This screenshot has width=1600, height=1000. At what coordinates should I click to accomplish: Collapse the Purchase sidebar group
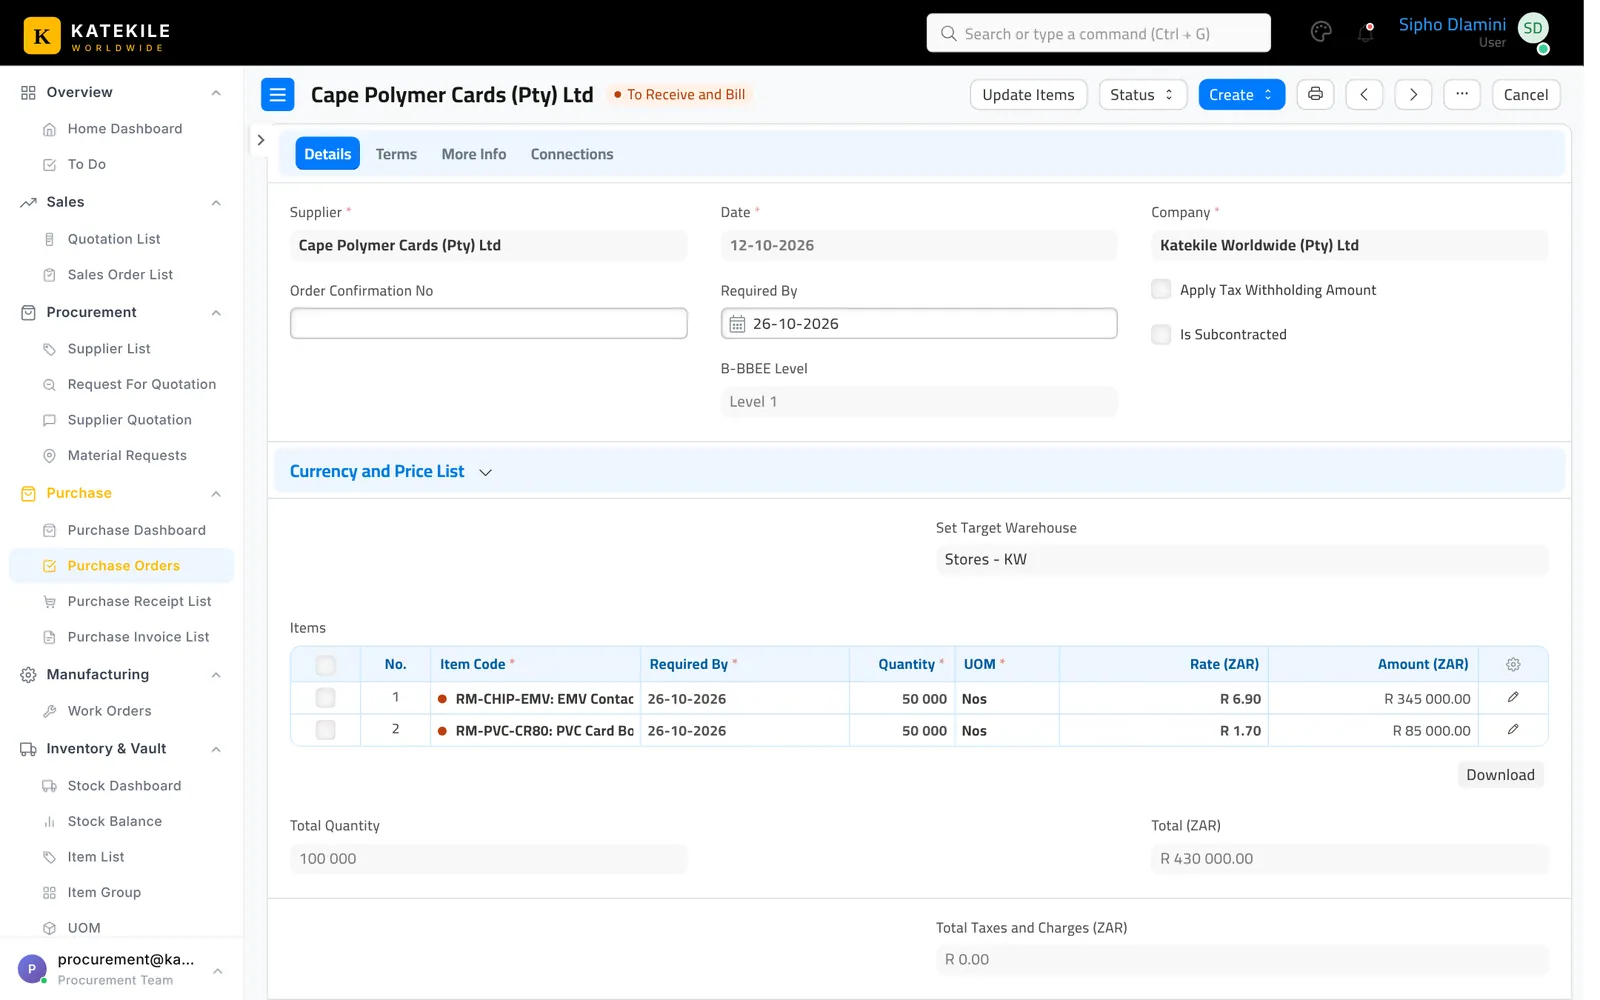click(x=216, y=494)
